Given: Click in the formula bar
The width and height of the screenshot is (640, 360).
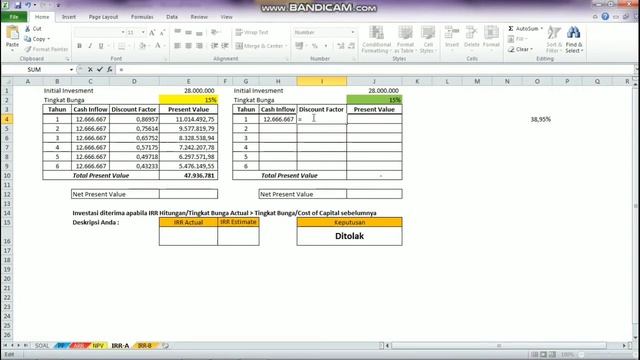Looking at the screenshot, I should [375, 70].
